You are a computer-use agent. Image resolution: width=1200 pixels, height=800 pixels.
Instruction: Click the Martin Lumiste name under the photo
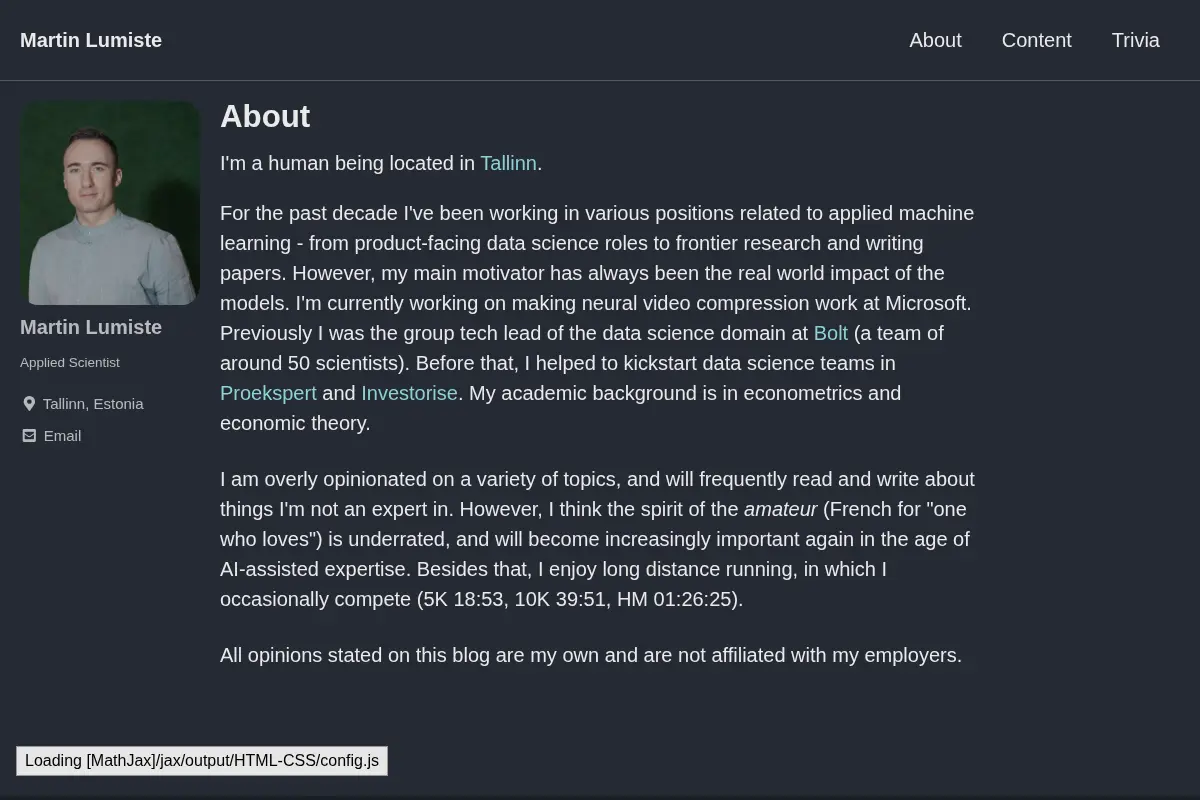pos(91,327)
